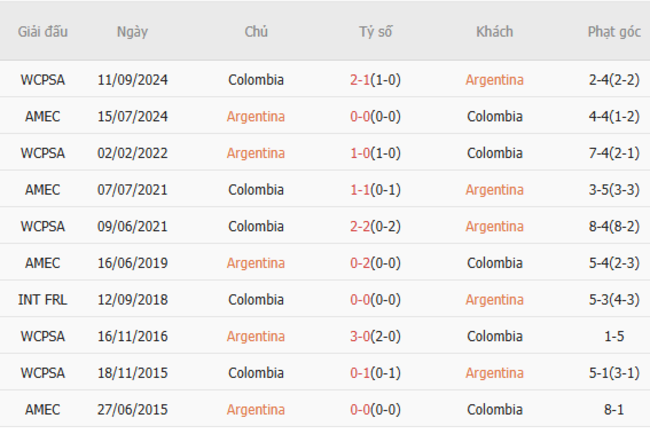This screenshot has width=650, height=434.
Task: Click the Khách column header
Action: coord(494,31)
